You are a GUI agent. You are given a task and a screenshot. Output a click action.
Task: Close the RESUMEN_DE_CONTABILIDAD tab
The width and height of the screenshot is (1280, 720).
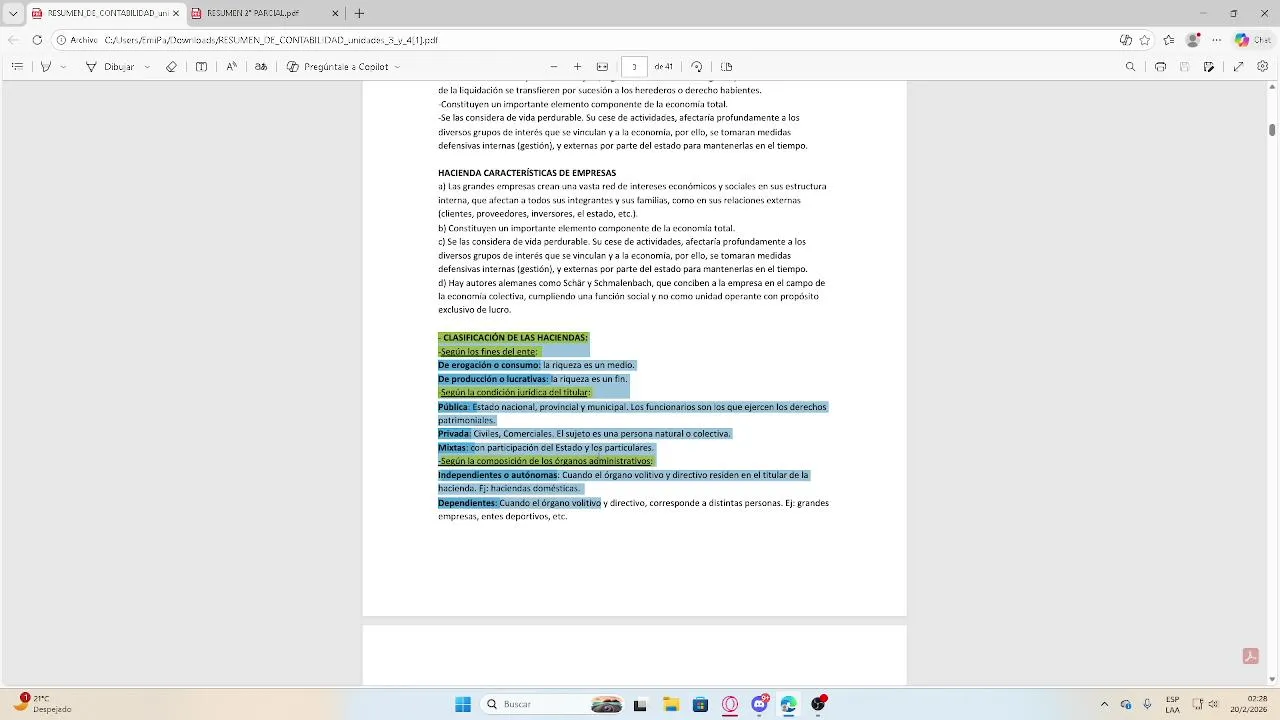(176, 13)
